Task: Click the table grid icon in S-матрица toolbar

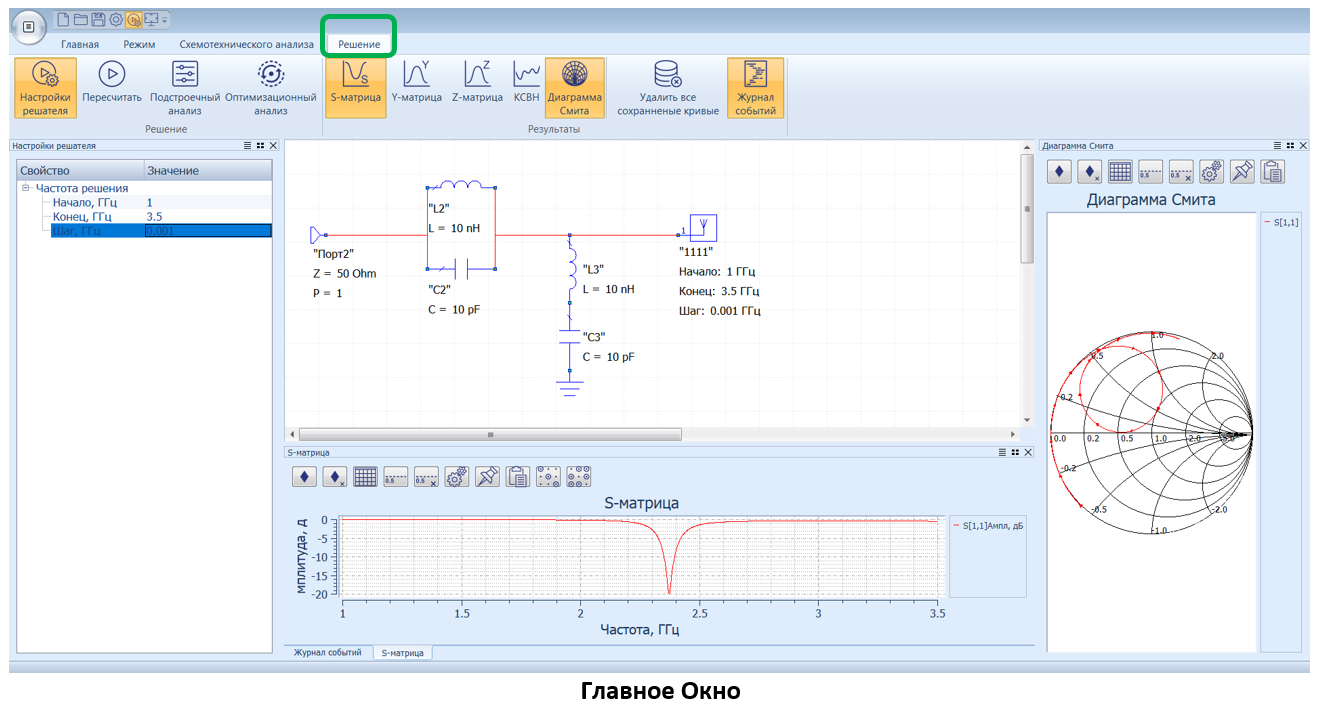Action: coord(366,476)
